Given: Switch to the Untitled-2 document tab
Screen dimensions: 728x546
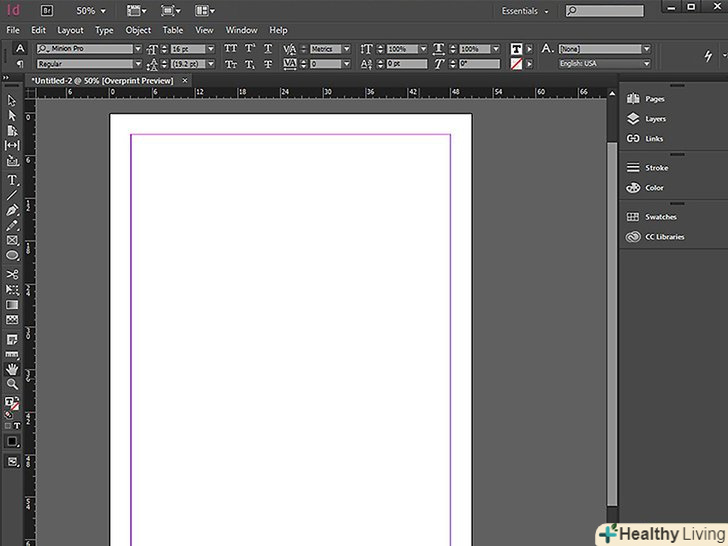Looking at the screenshot, I should (100, 81).
